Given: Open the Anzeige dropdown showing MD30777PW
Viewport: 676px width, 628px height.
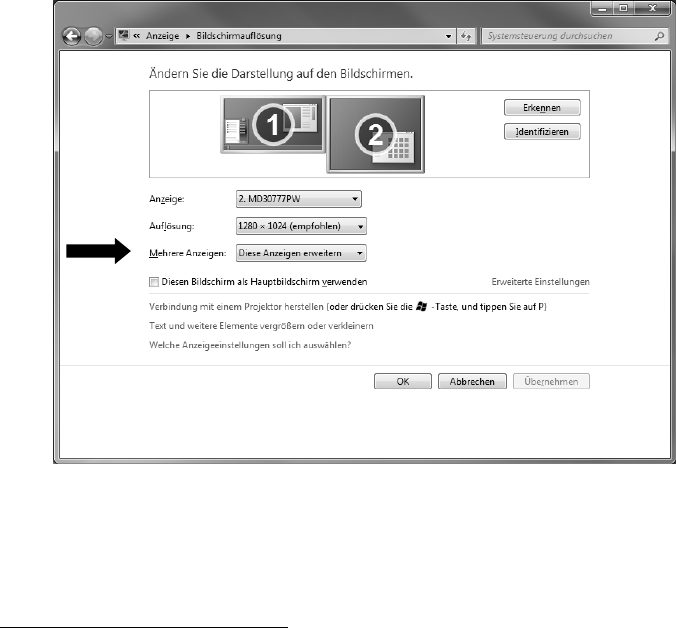Looking at the screenshot, I should coord(299,199).
